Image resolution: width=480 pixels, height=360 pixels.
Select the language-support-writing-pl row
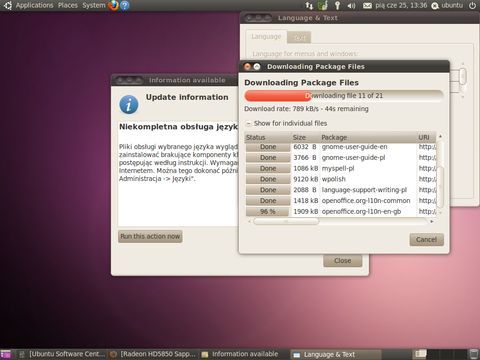pos(341,190)
